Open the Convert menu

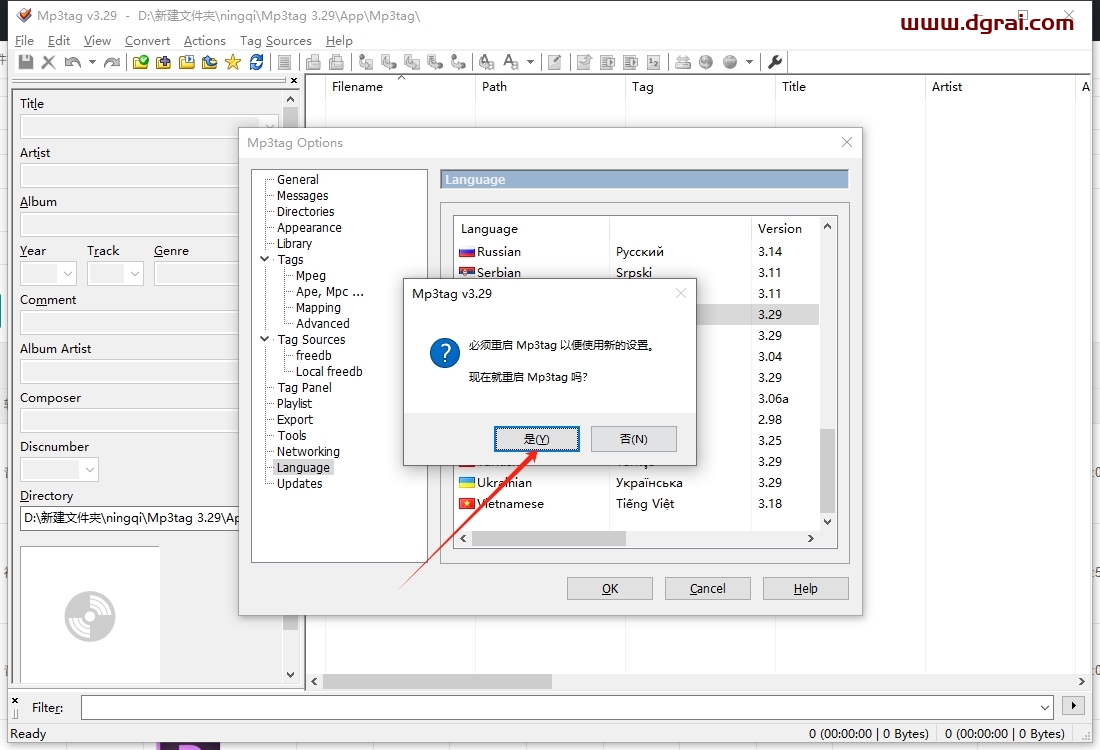pyautogui.click(x=147, y=41)
